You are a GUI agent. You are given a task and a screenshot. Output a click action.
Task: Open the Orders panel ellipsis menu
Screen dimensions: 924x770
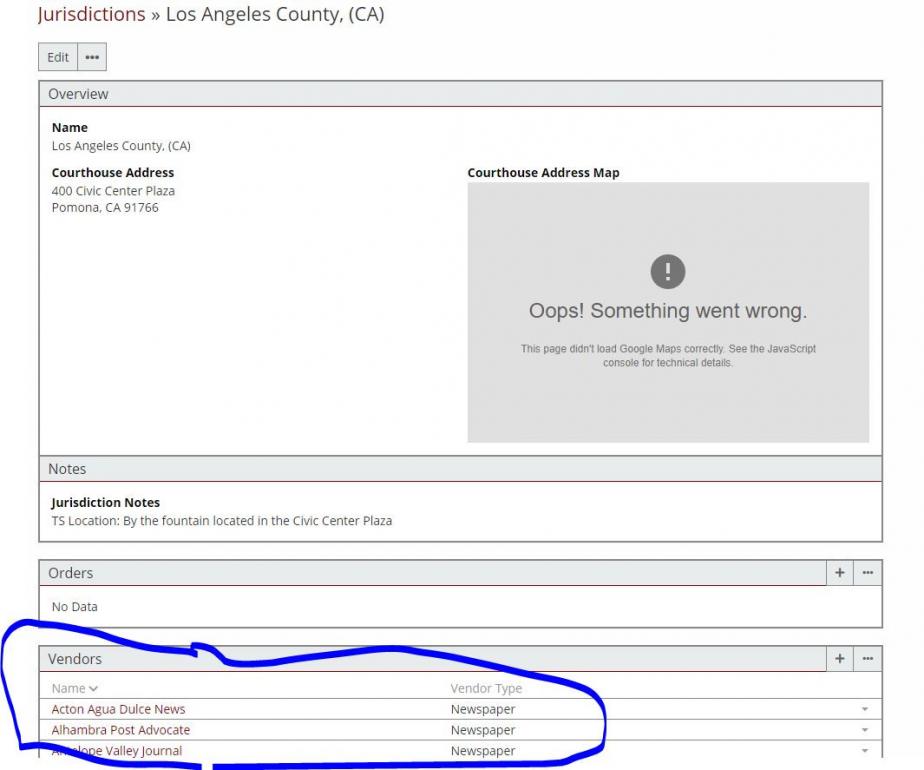[868, 573]
